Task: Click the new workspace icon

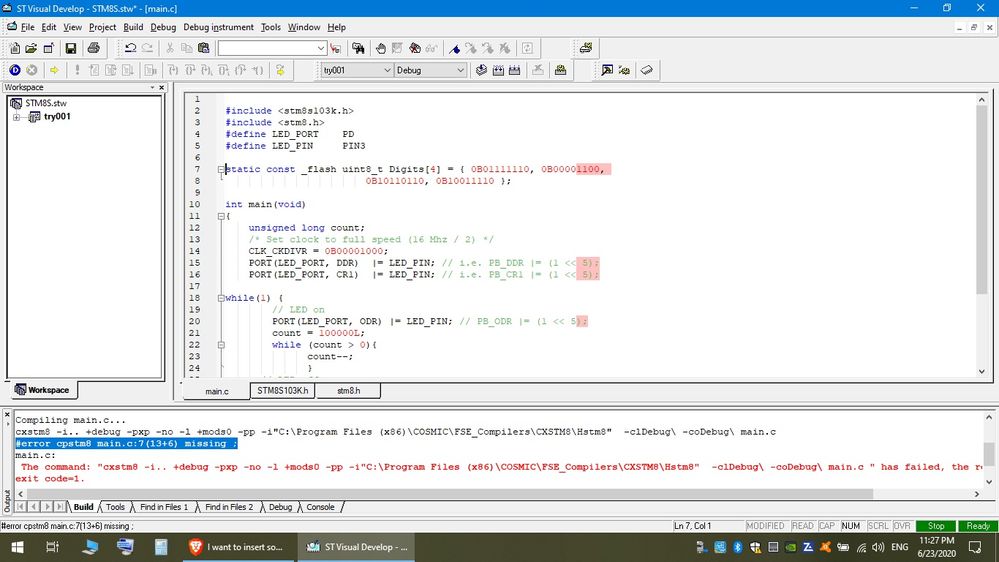Action: (48, 48)
